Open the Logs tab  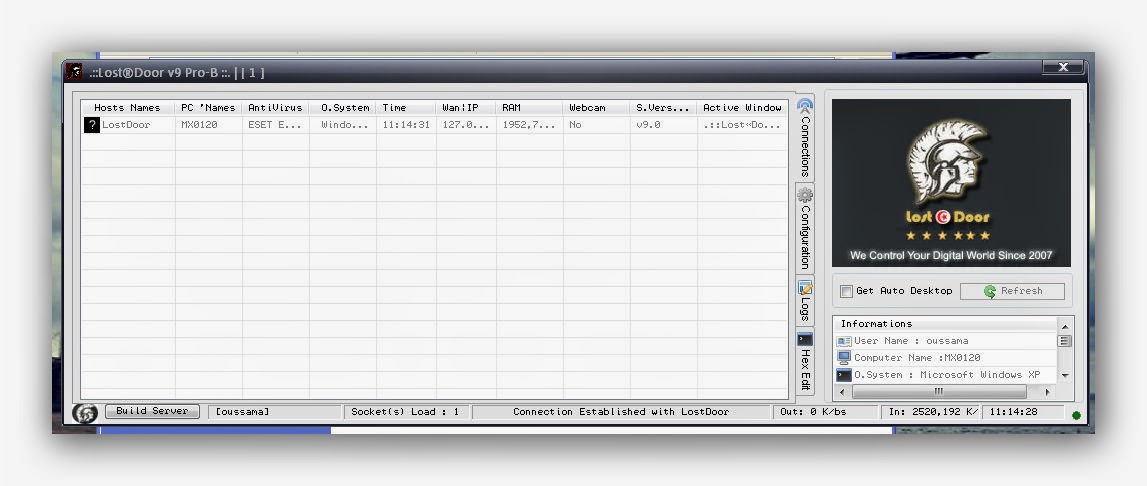coord(805,301)
